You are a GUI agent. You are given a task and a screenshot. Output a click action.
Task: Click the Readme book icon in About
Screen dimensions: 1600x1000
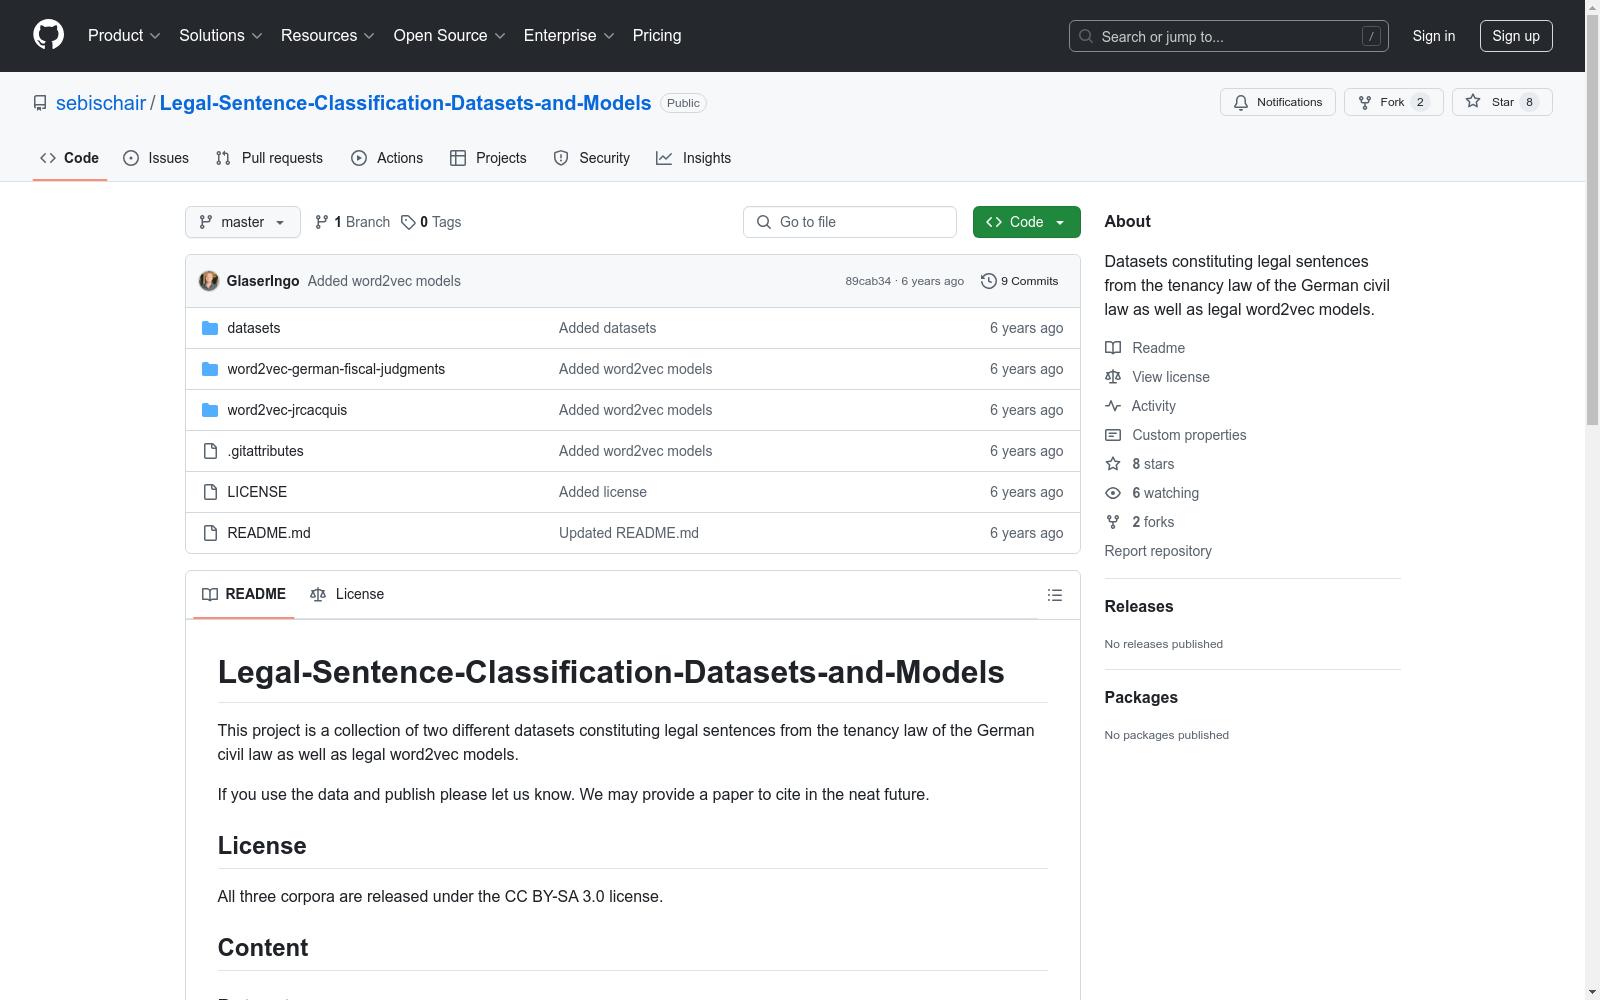pos(1113,348)
